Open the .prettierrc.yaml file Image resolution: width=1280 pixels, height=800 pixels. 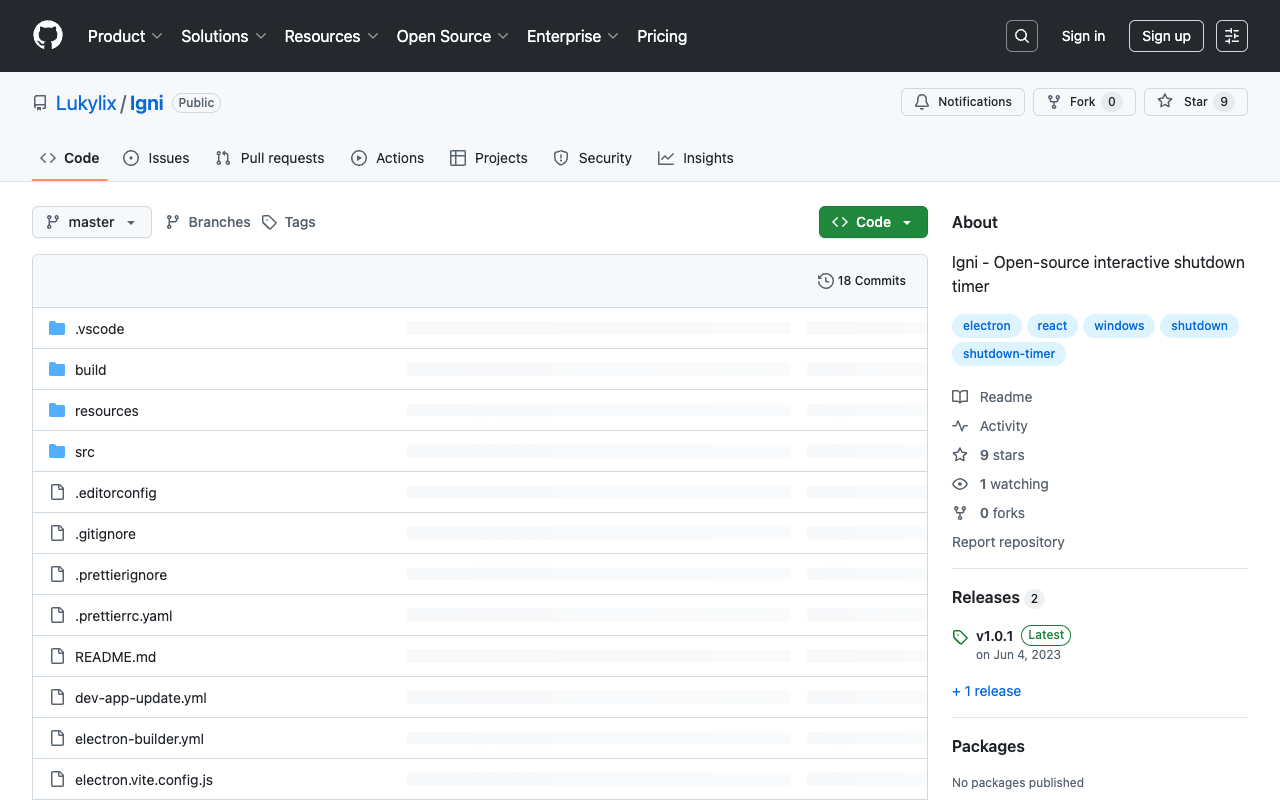click(x=124, y=616)
